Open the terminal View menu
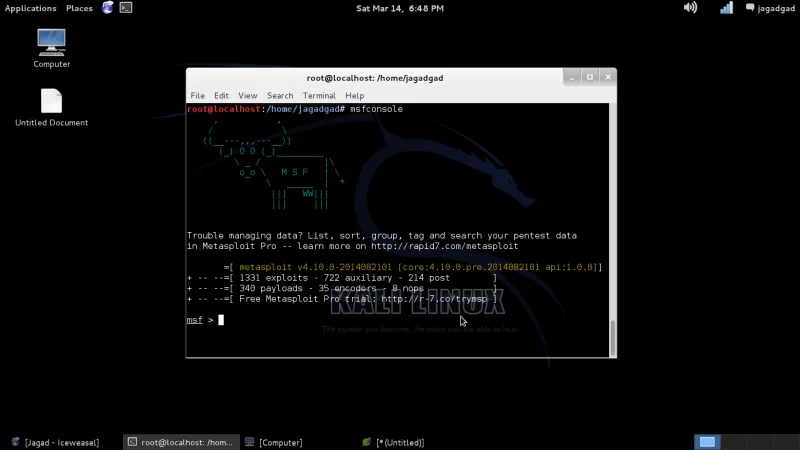800x450 pixels. (247, 95)
